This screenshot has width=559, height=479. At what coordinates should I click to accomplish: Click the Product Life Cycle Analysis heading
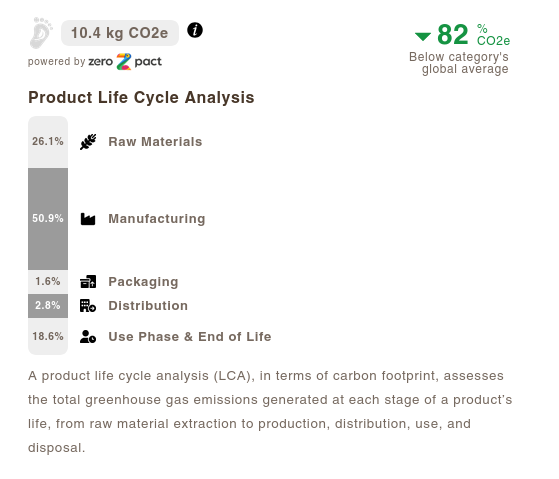[x=141, y=97]
